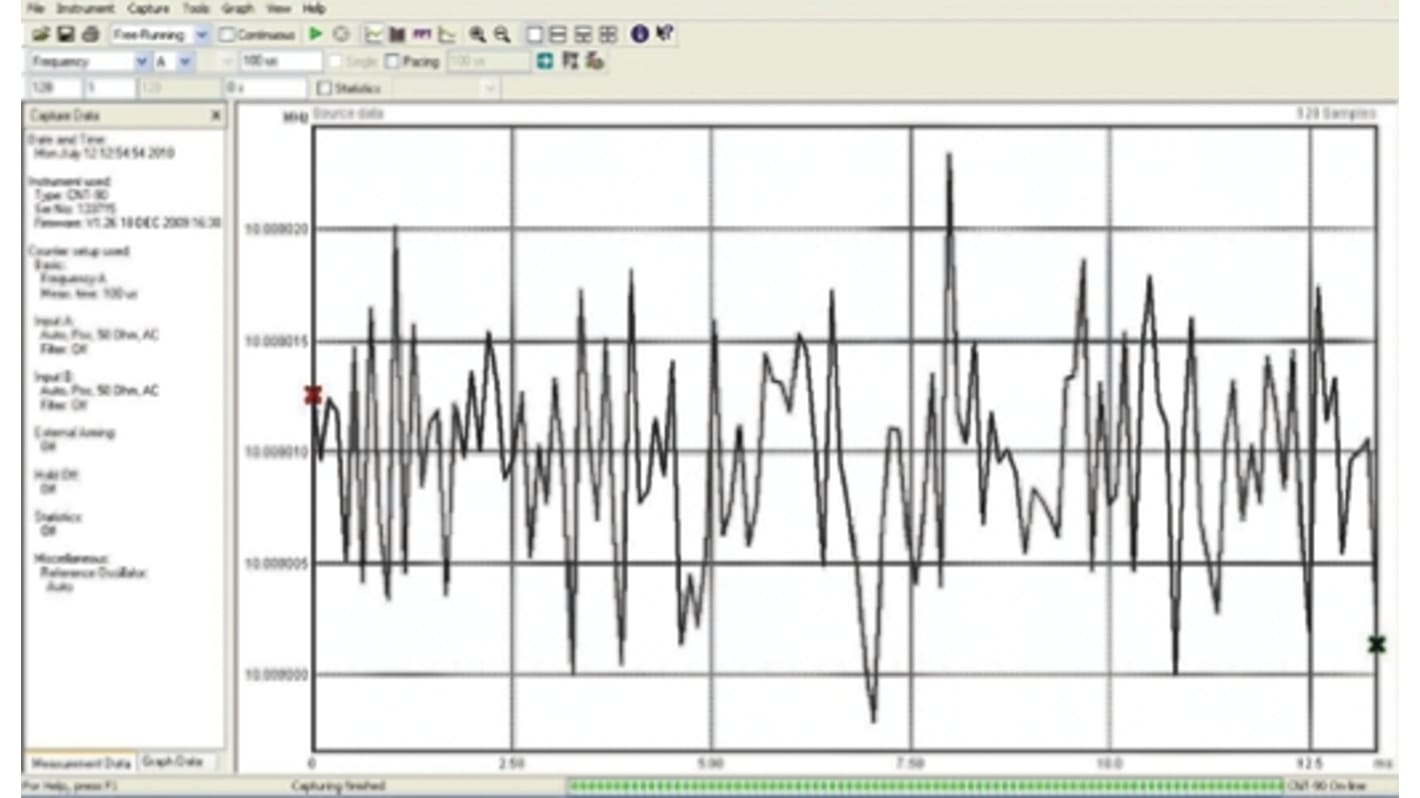1420x798 pixels.
Task: Toggle the Continuous checkbox
Action: [227, 35]
